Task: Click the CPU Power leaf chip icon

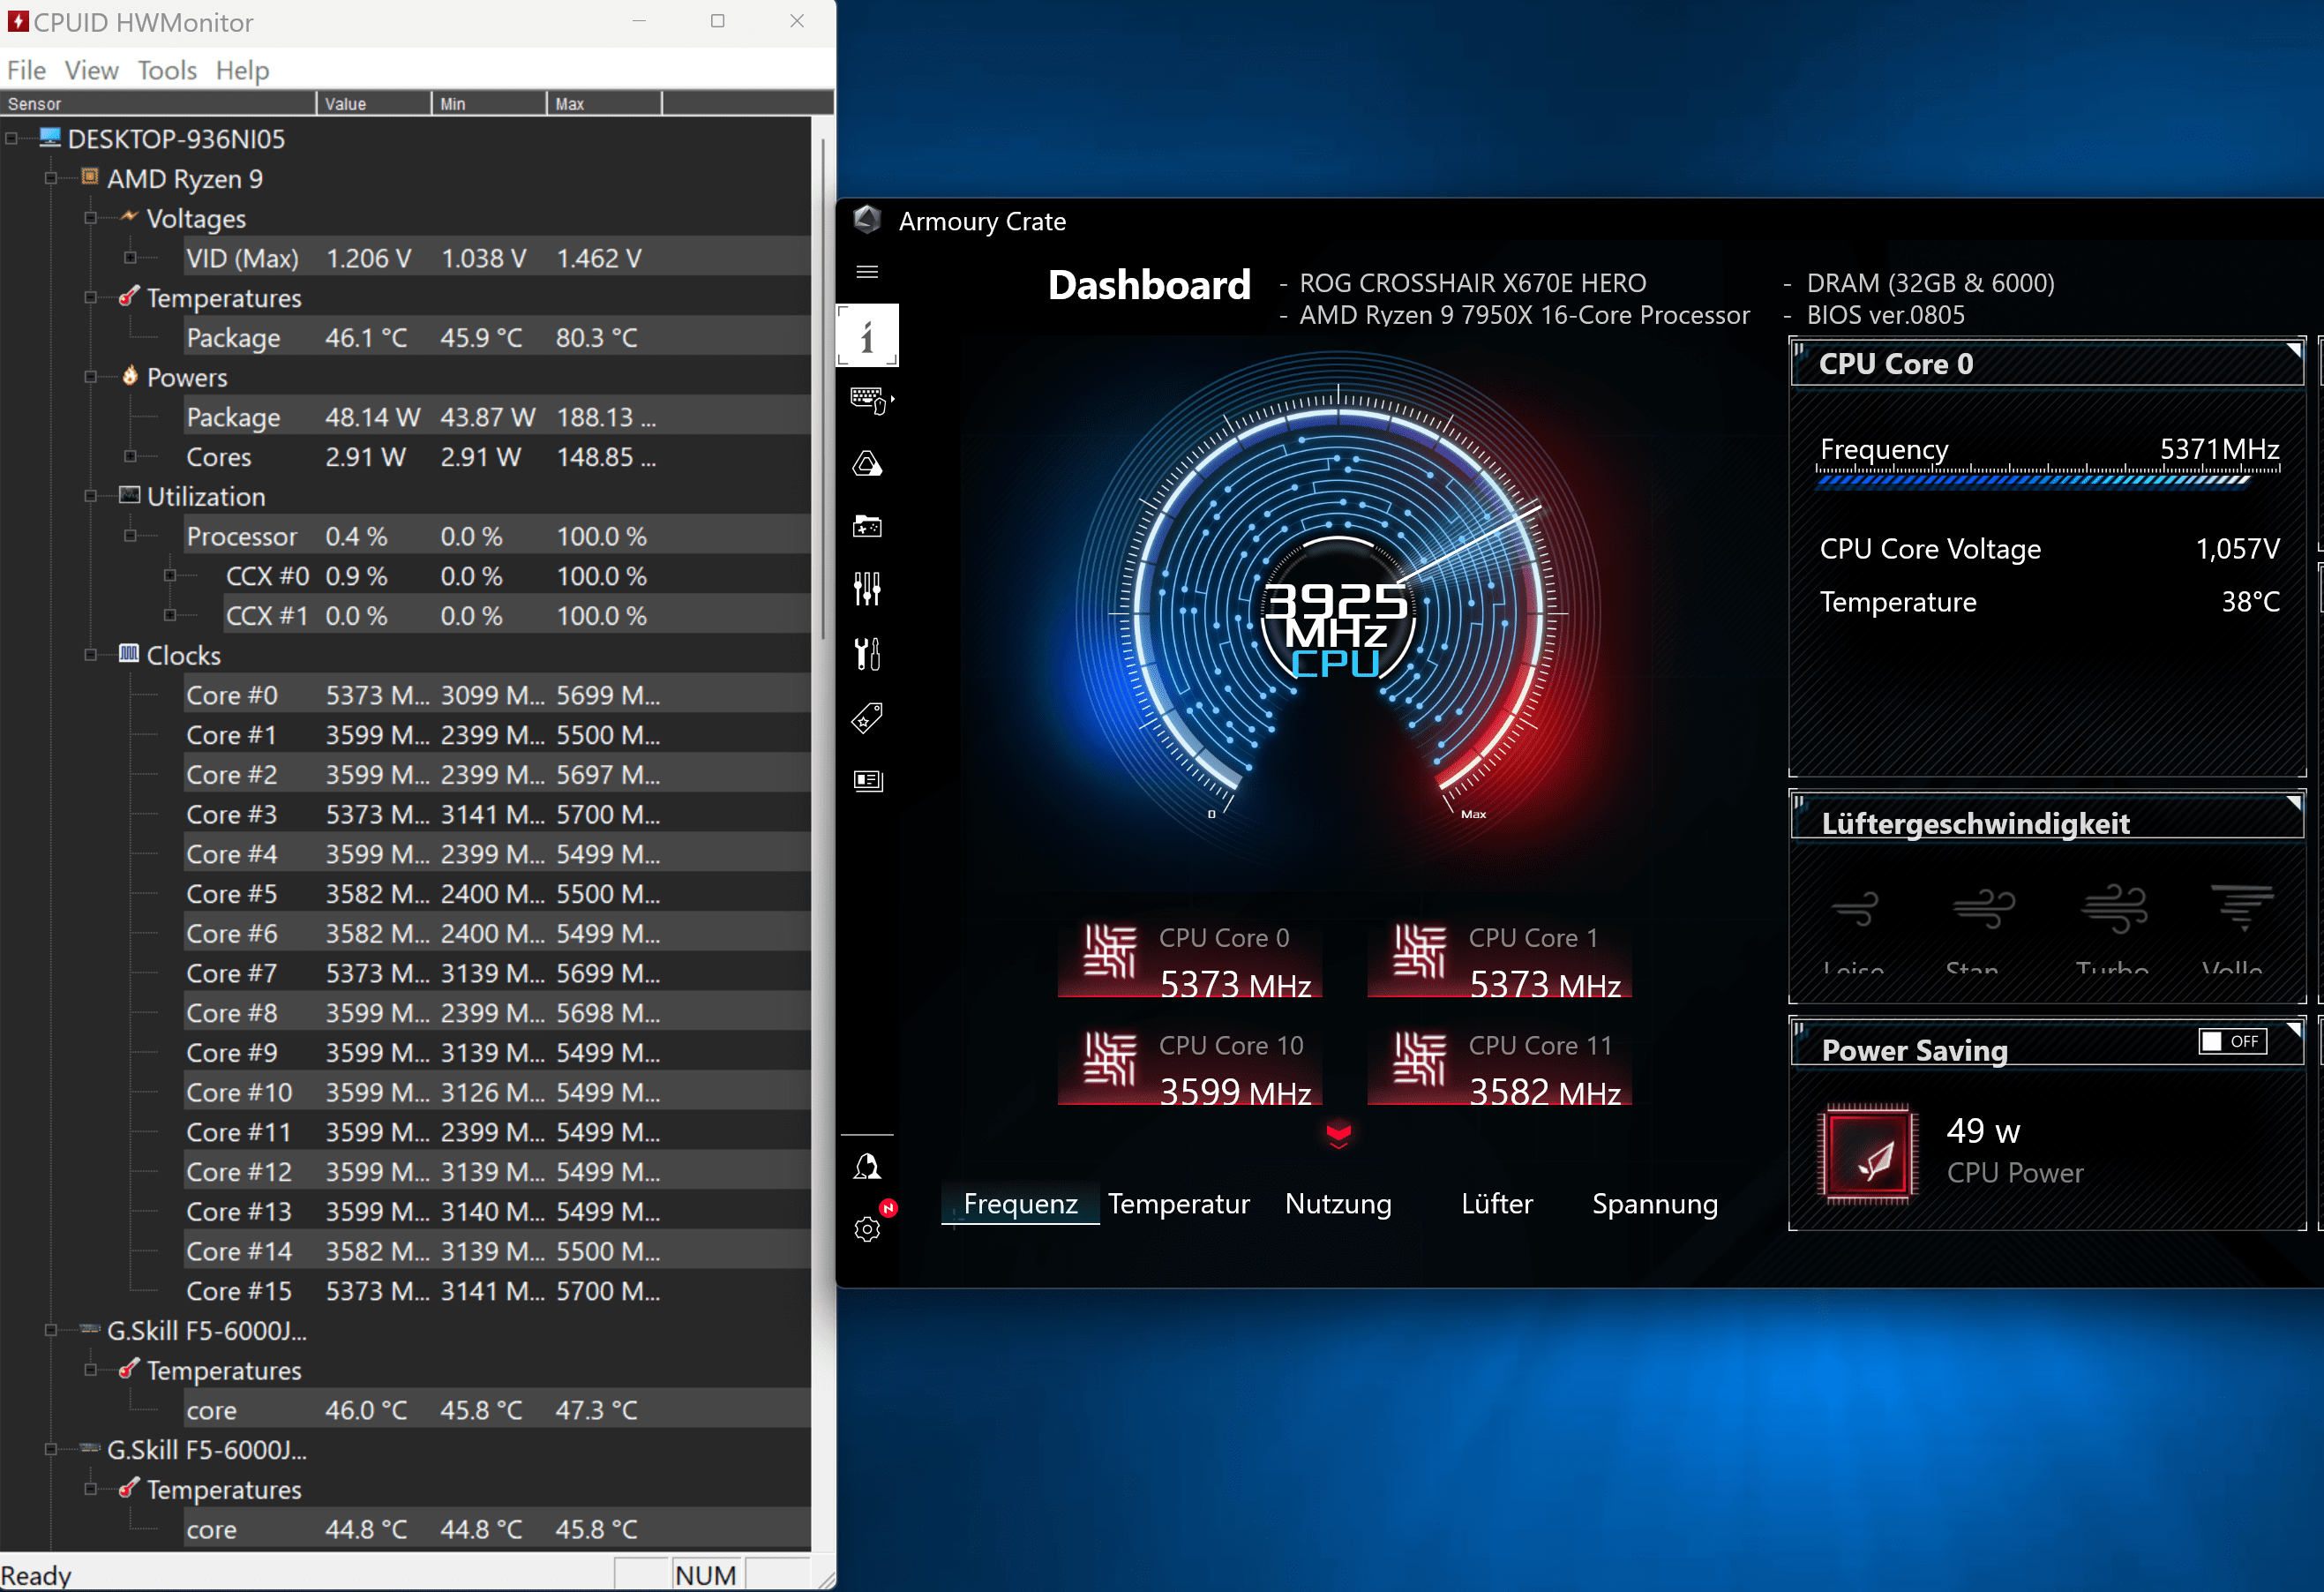Action: click(1867, 1154)
